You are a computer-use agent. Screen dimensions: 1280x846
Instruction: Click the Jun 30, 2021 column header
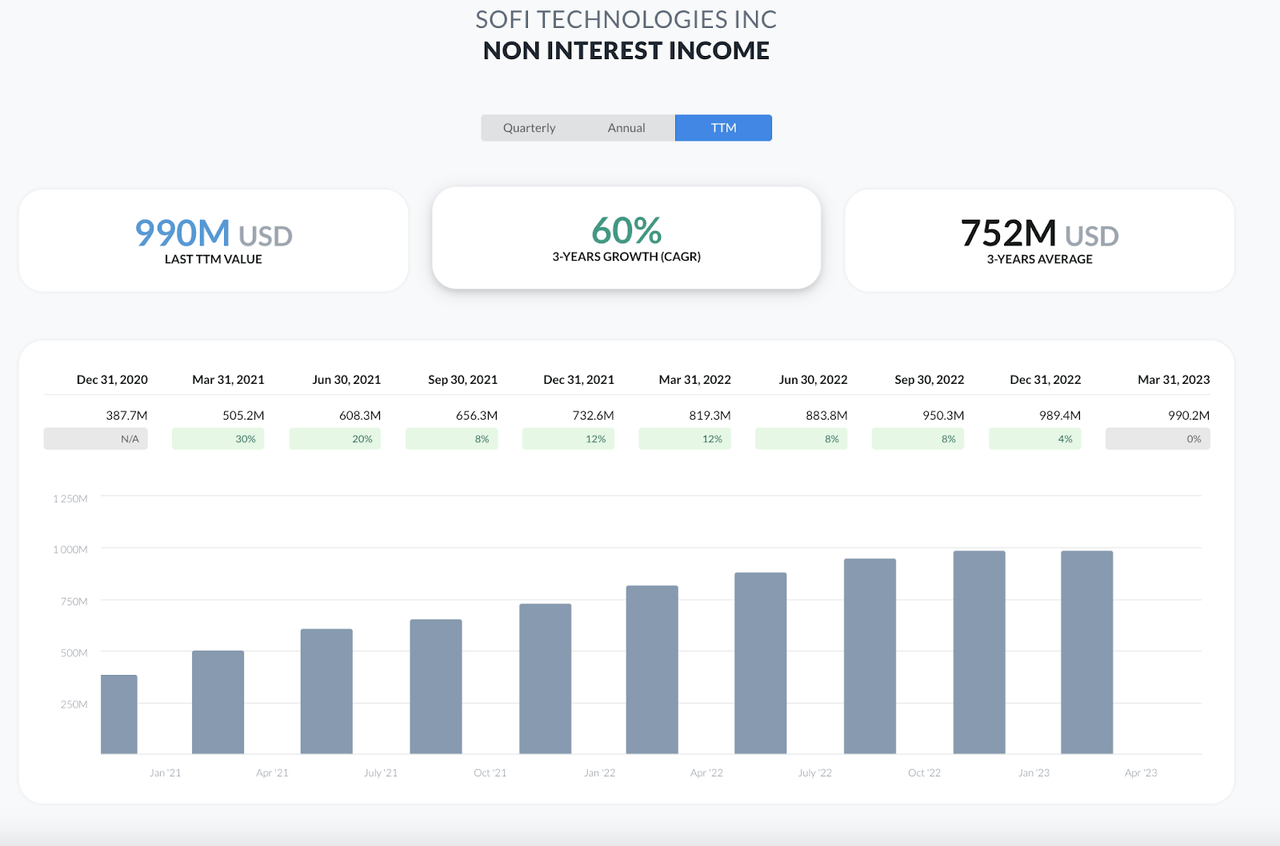pyautogui.click(x=346, y=380)
